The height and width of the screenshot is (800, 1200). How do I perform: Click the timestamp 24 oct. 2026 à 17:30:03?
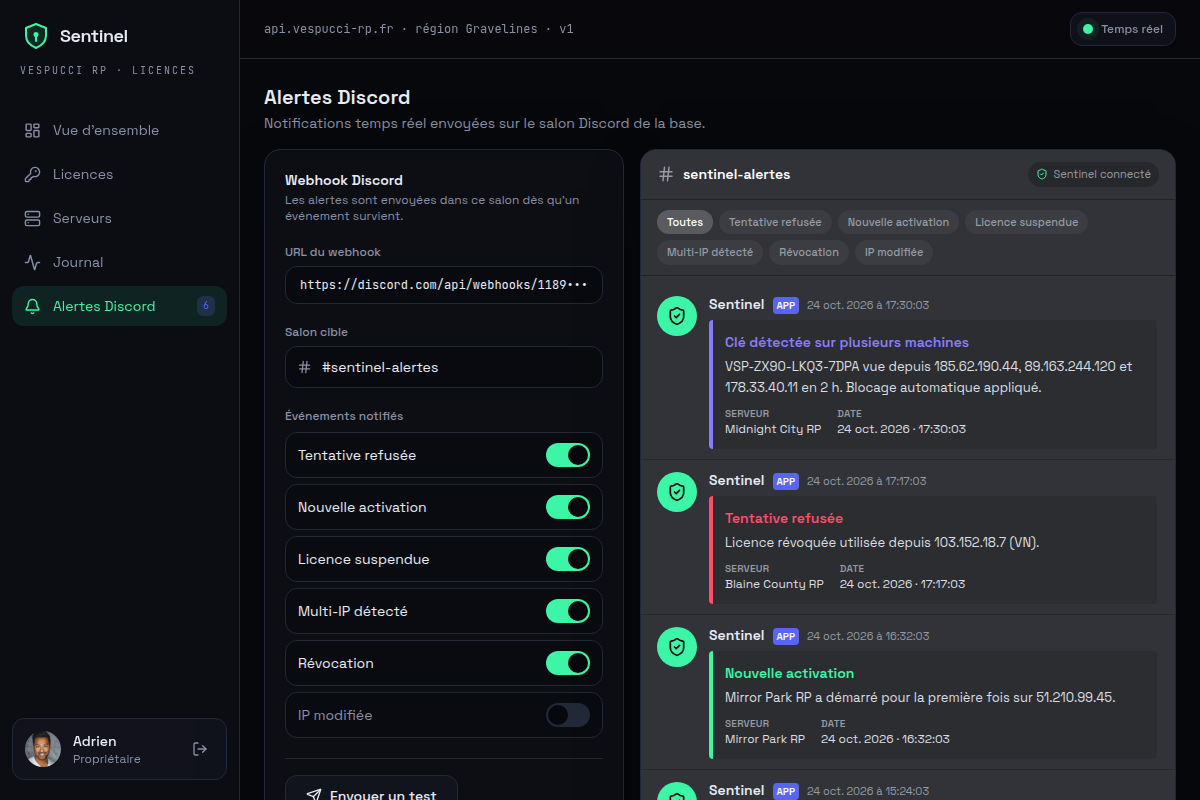click(x=868, y=305)
